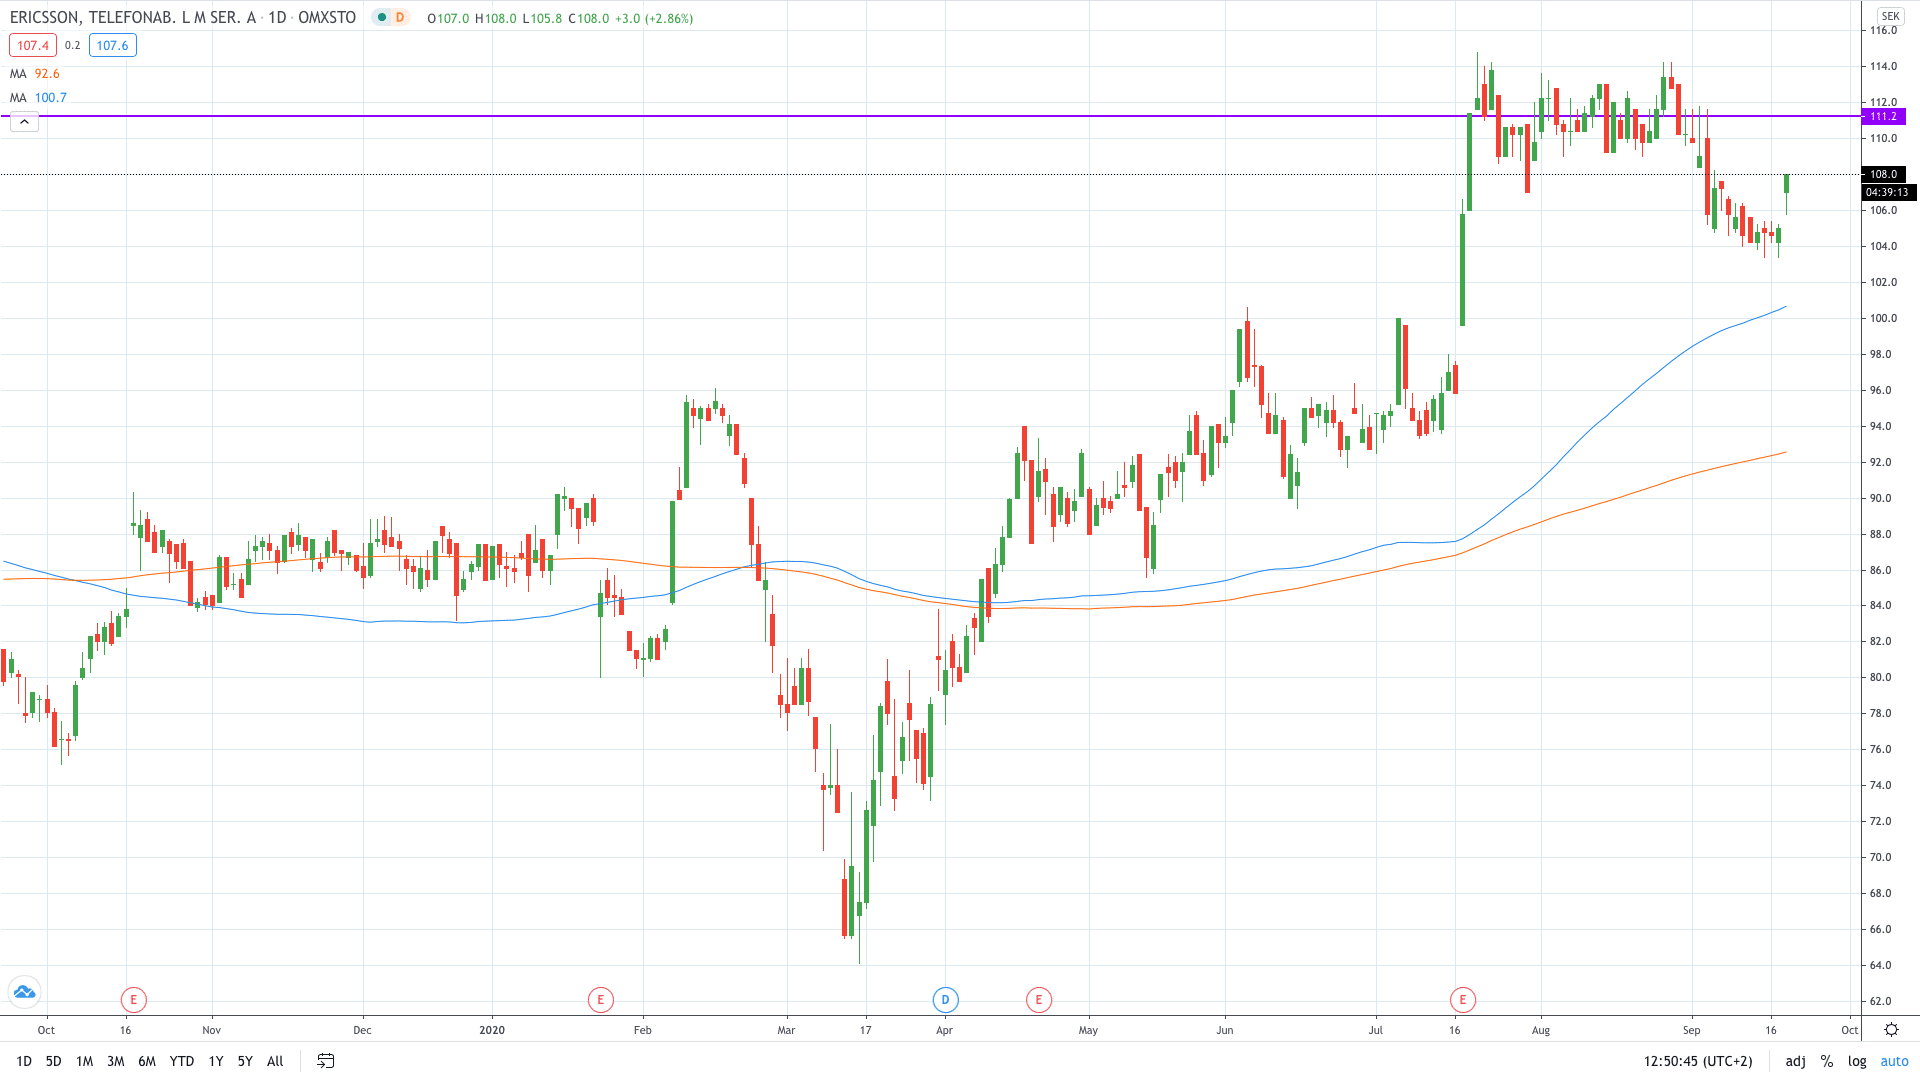
Task: Open chart settings gear icon
Action: coord(1891,1030)
